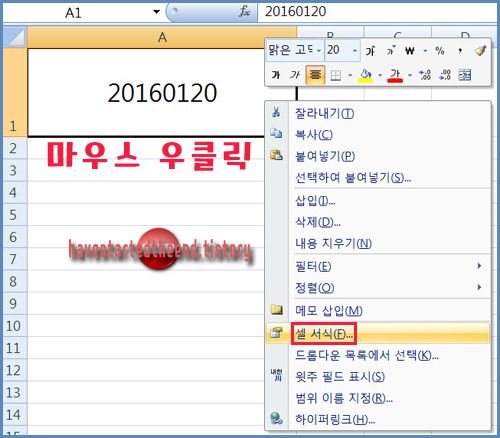Apply comma style format
Viewport: 500px width, 438px height.
(460, 51)
